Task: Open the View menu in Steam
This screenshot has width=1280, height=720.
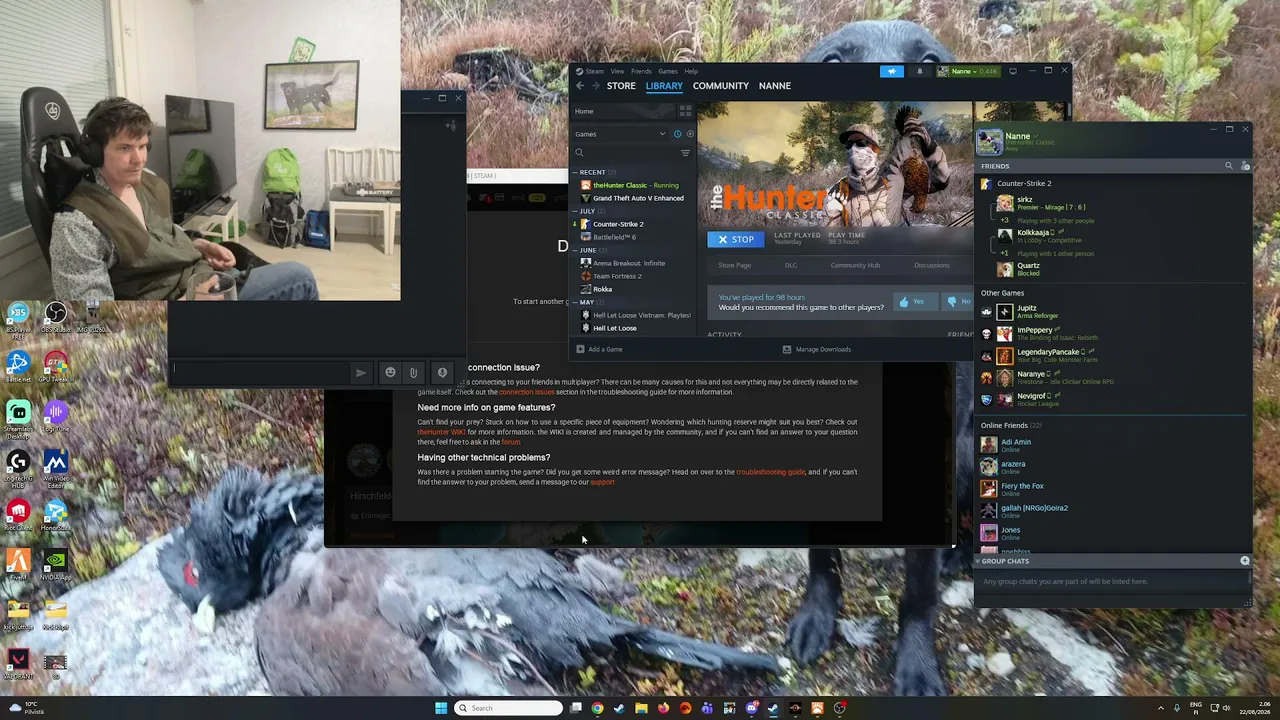Action: click(617, 71)
